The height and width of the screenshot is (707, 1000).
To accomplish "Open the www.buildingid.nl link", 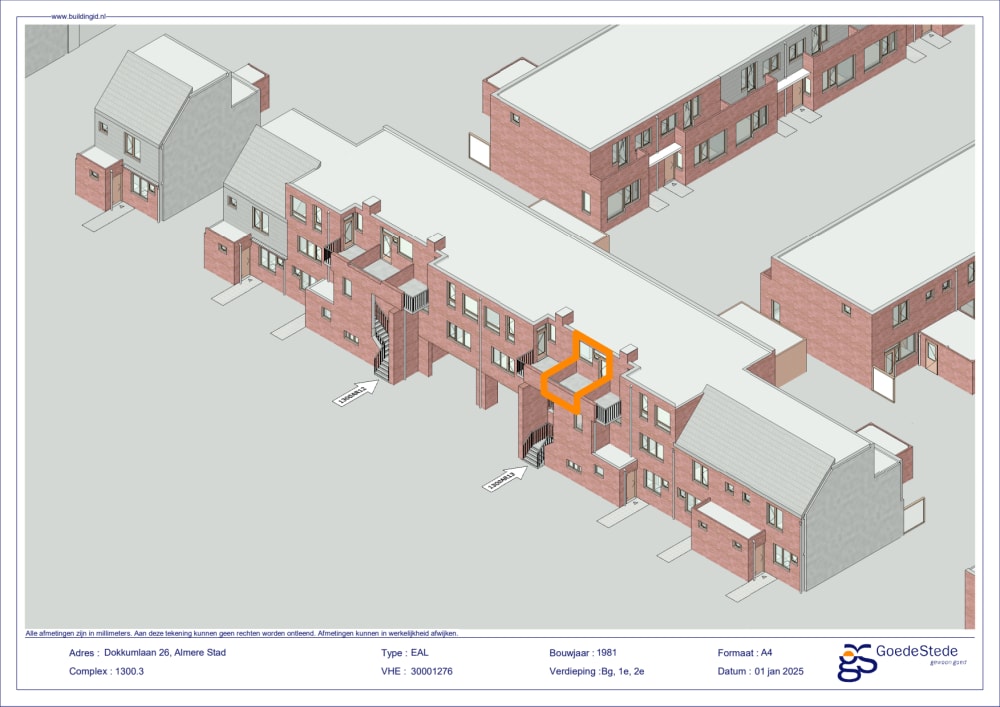I will click(x=78, y=17).
